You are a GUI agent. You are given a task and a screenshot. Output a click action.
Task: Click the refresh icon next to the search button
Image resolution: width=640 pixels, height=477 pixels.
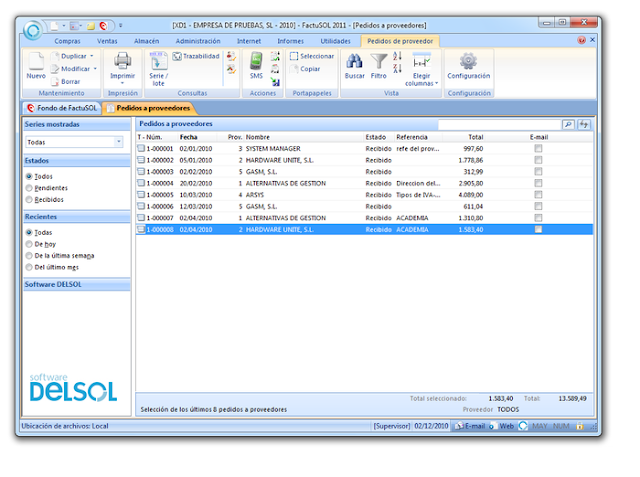[584, 124]
